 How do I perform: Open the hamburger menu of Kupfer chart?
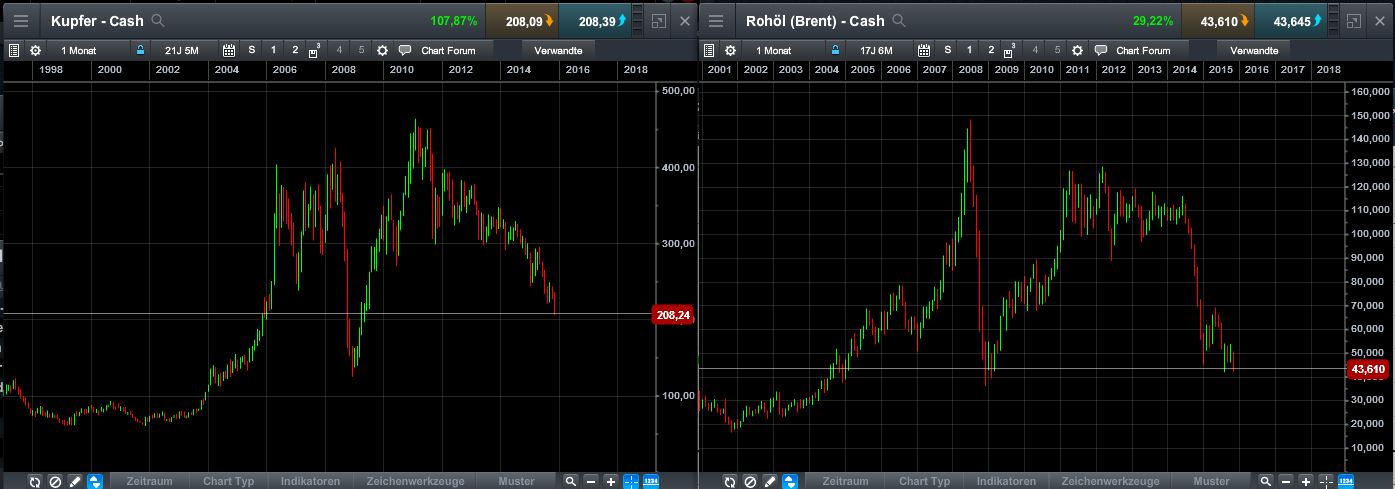click(22, 20)
